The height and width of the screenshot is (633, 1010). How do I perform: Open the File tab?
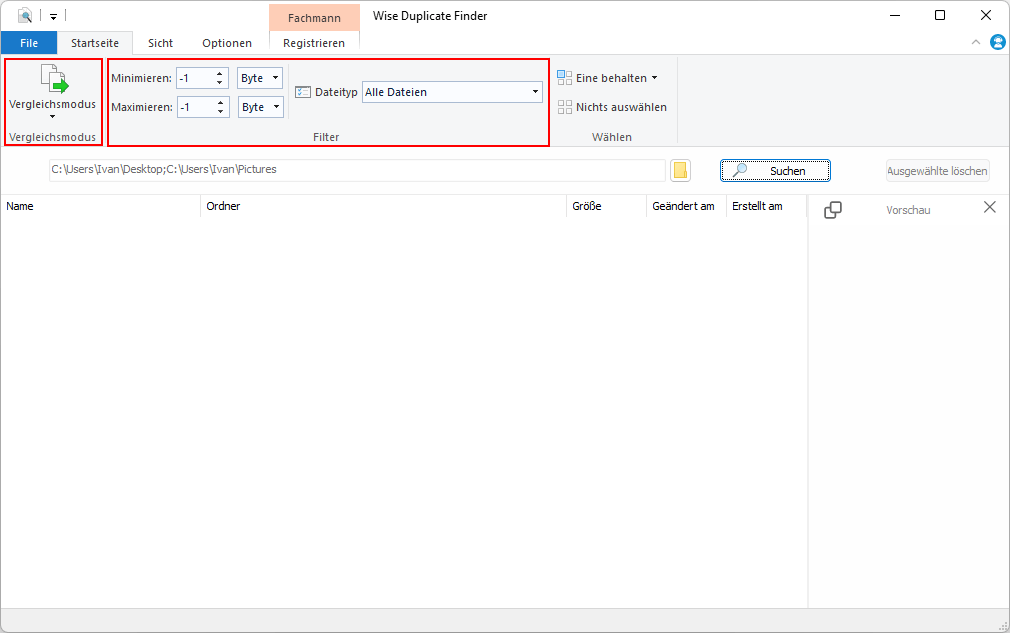coord(29,43)
